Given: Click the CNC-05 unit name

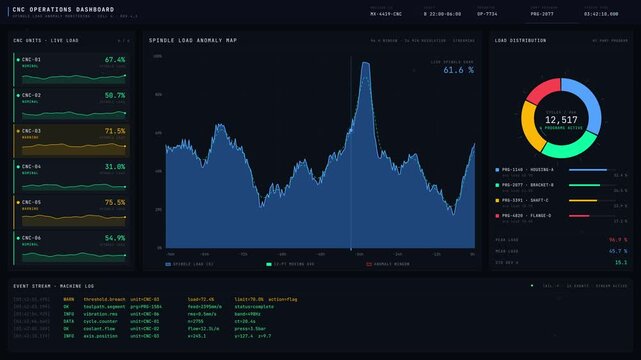Looking at the screenshot, I should tap(31, 202).
